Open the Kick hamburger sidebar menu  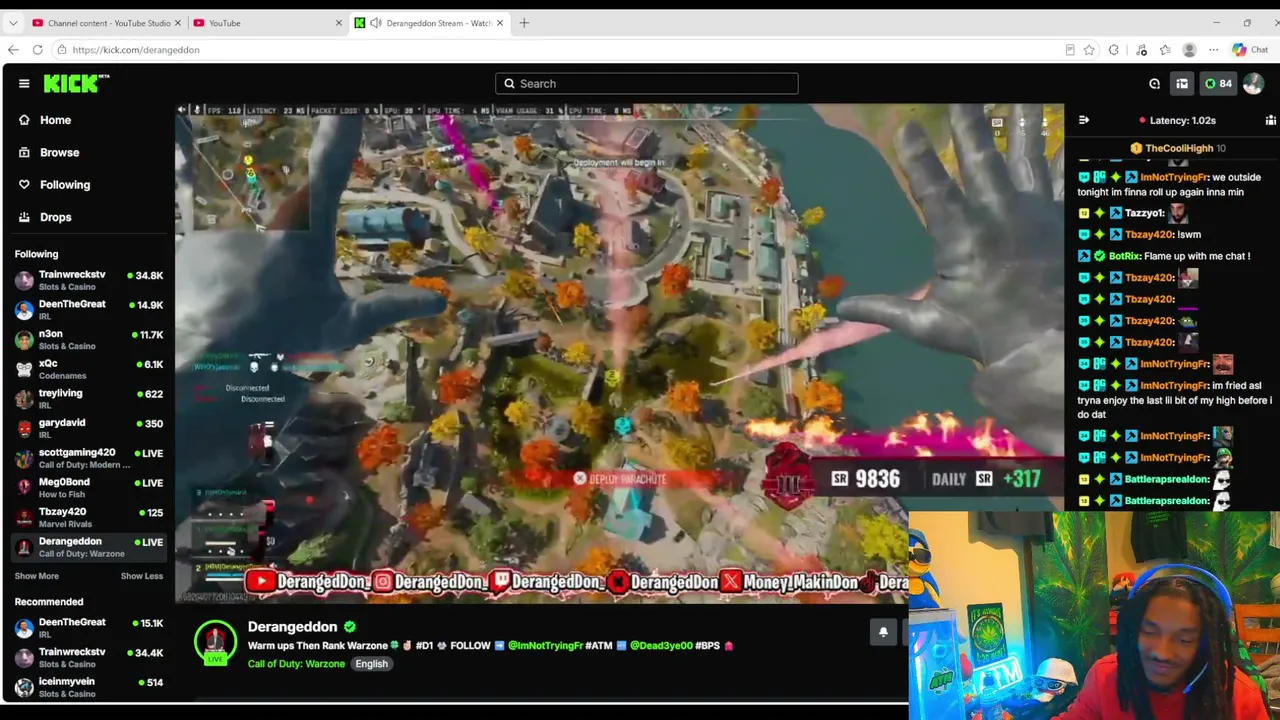coord(24,84)
